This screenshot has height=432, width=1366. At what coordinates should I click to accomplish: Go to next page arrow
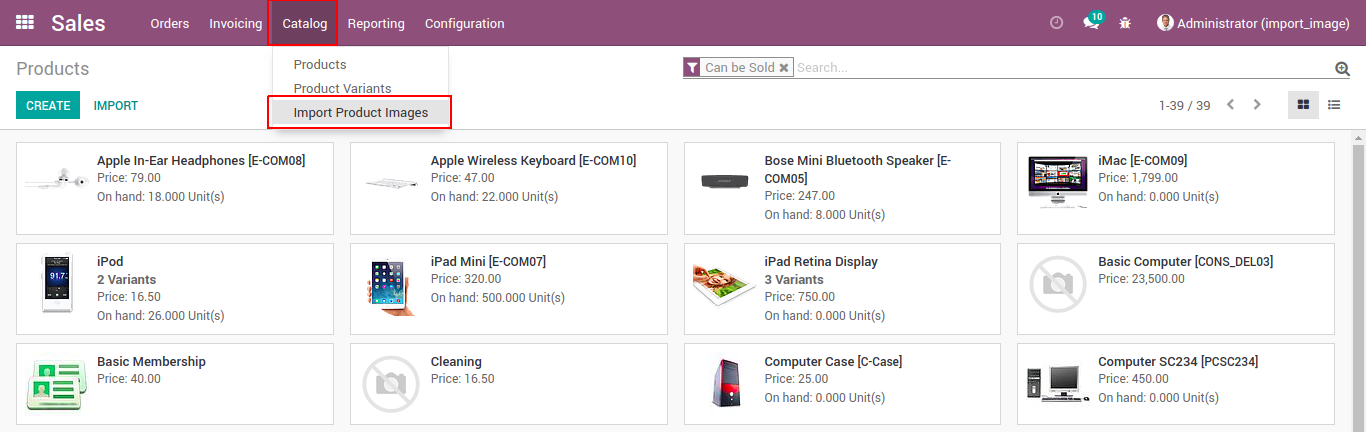[1257, 105]
